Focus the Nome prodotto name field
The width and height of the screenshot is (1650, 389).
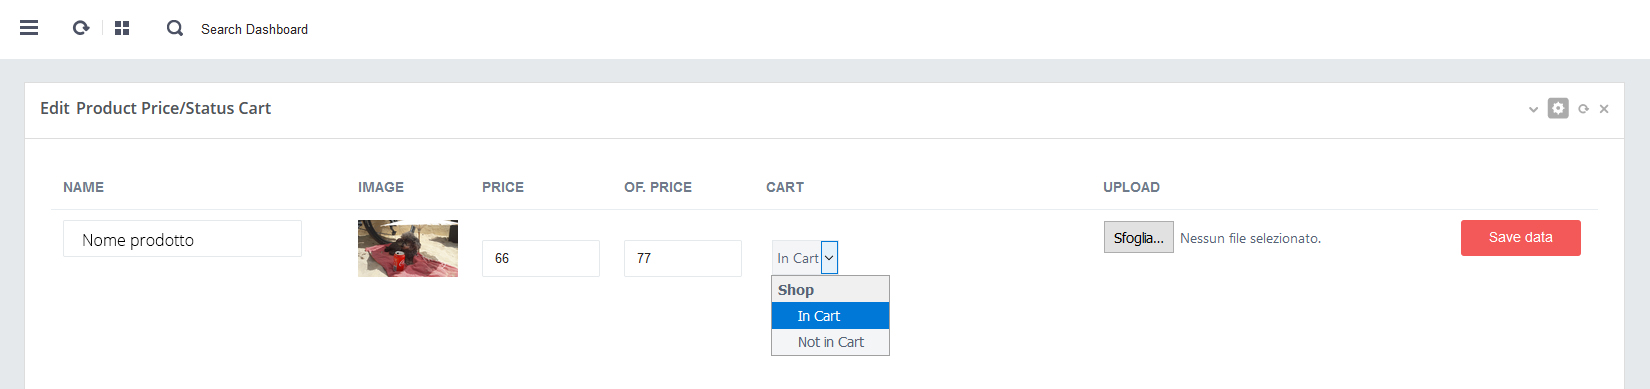[182, 239]
